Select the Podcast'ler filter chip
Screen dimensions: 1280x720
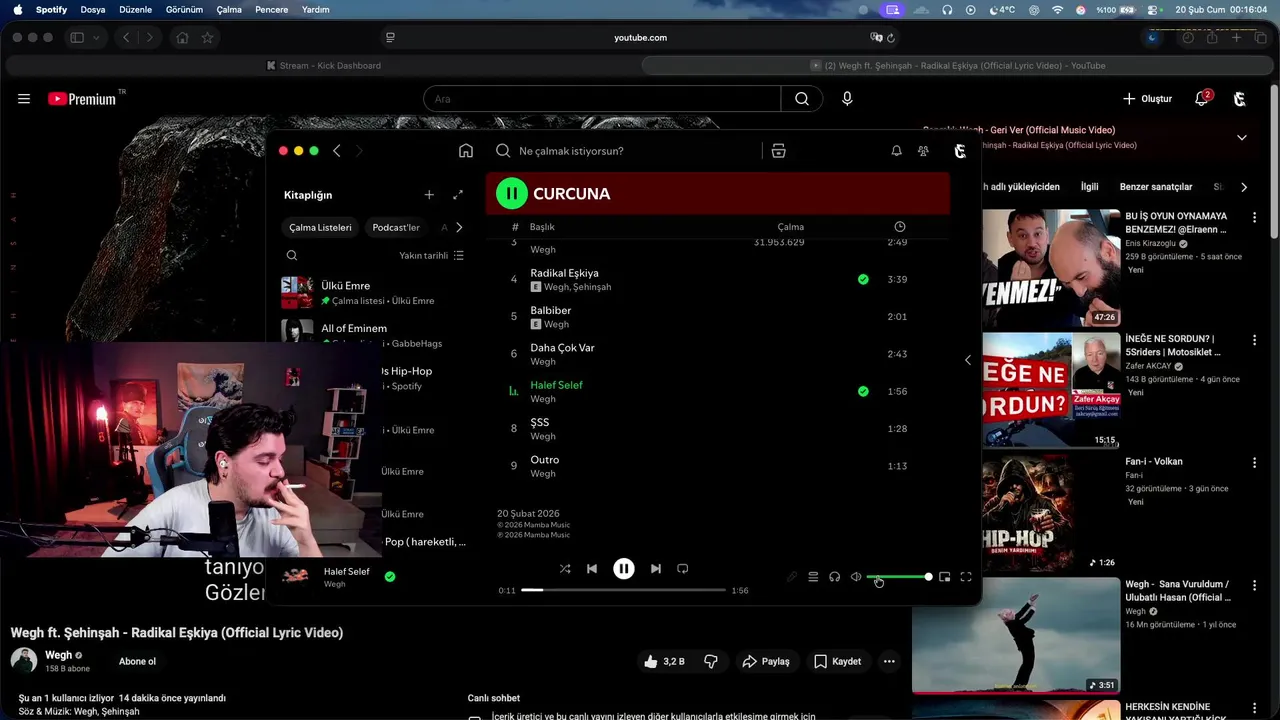pos(396,227)
